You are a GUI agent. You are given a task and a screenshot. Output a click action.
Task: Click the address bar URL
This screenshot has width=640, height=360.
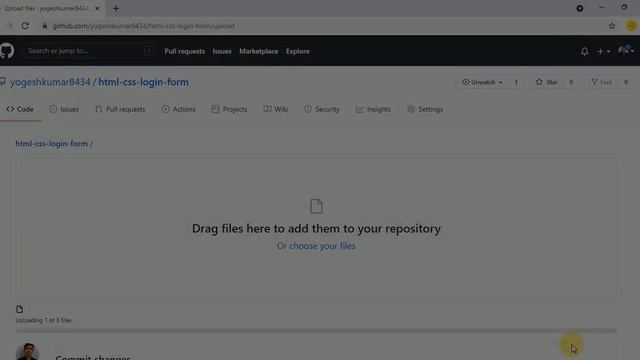click(143, 26)
